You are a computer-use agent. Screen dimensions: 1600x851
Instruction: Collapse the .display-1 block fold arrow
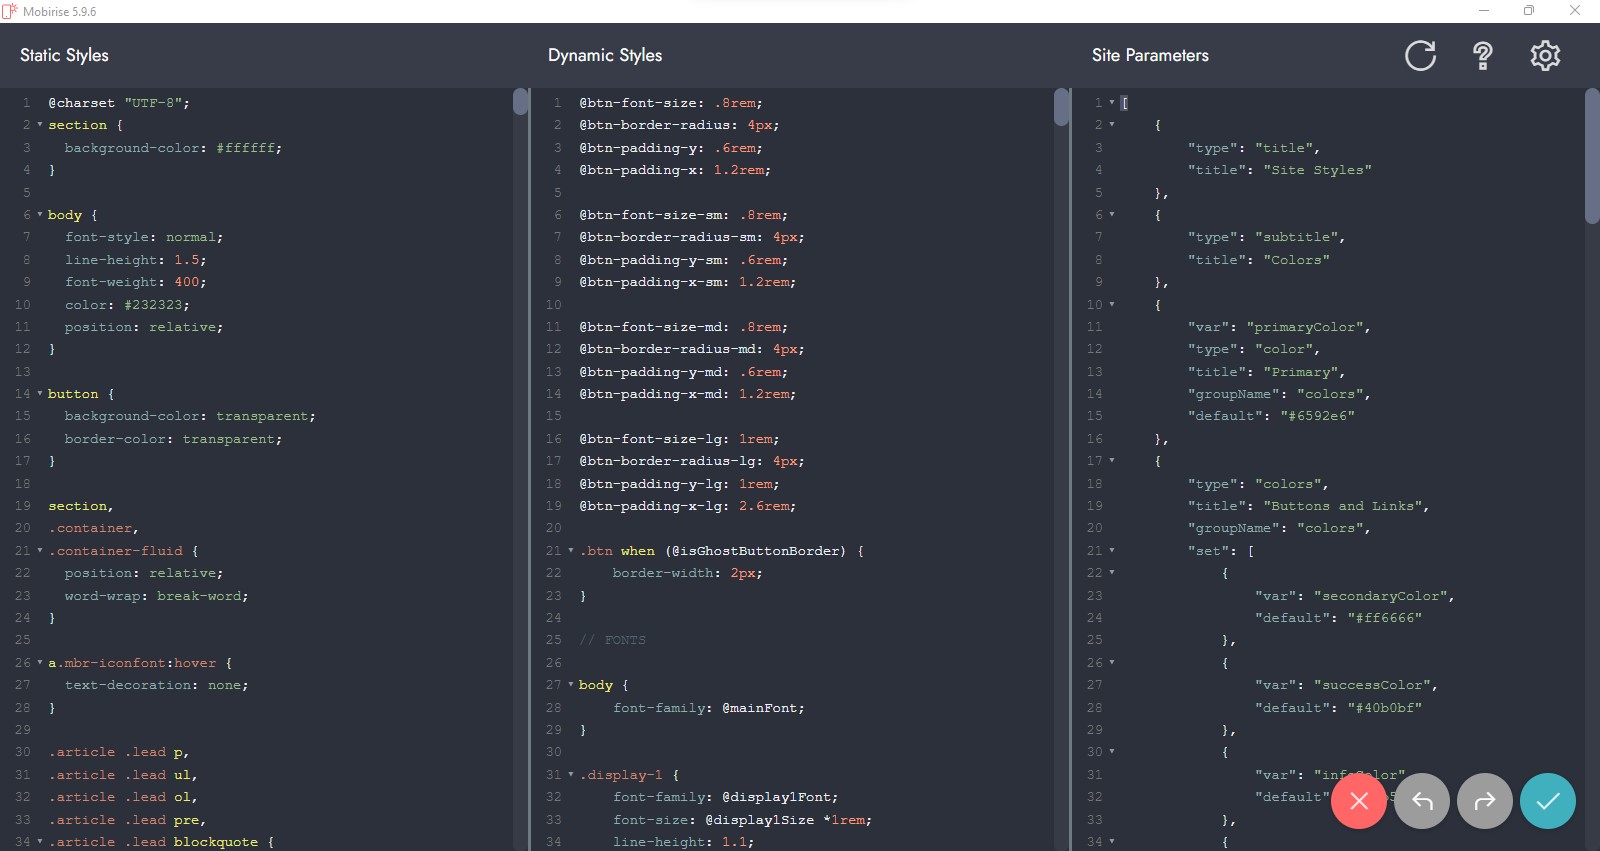pyautogui.click(x=571, y=775)
